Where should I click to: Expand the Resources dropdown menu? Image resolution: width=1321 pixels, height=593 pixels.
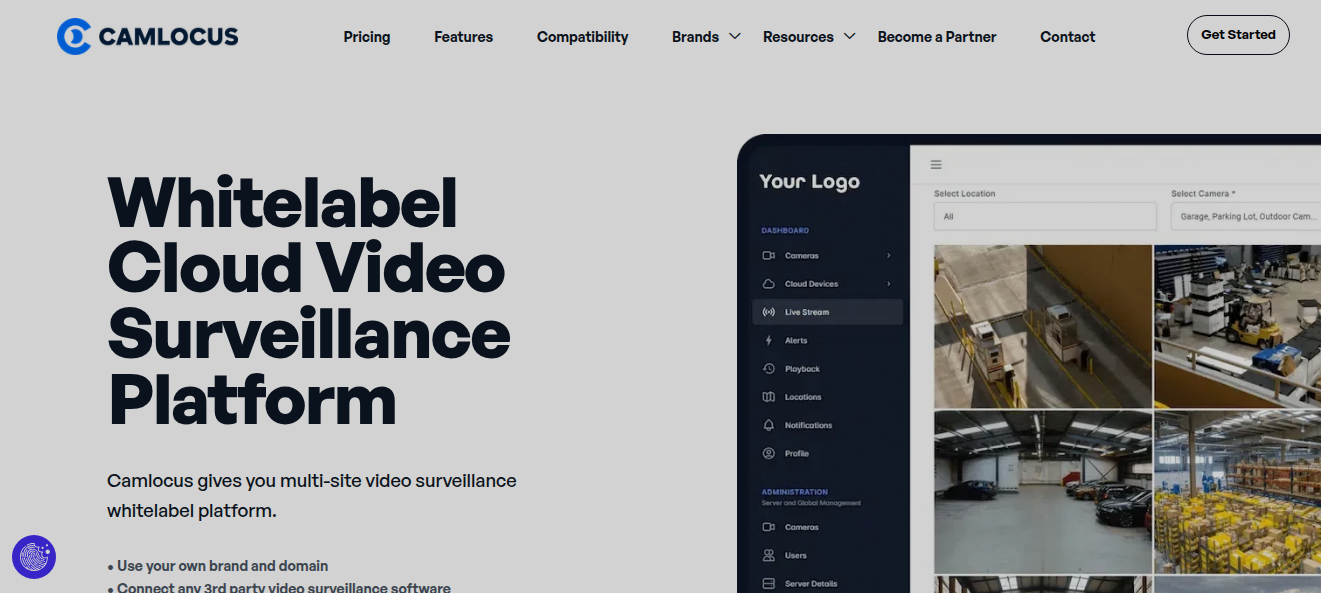pyautogui.click(x=809, y=37)
